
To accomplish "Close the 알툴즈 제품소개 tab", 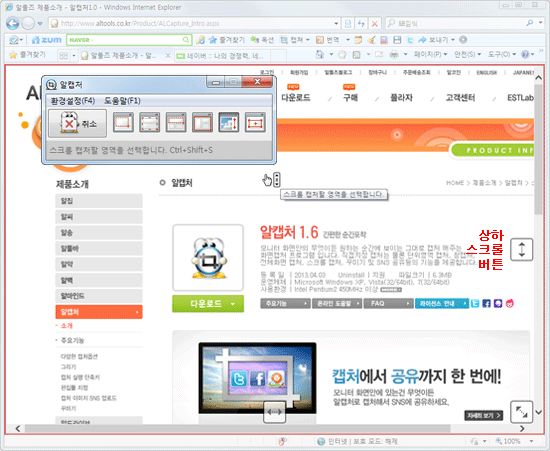I will pos(168,55).
